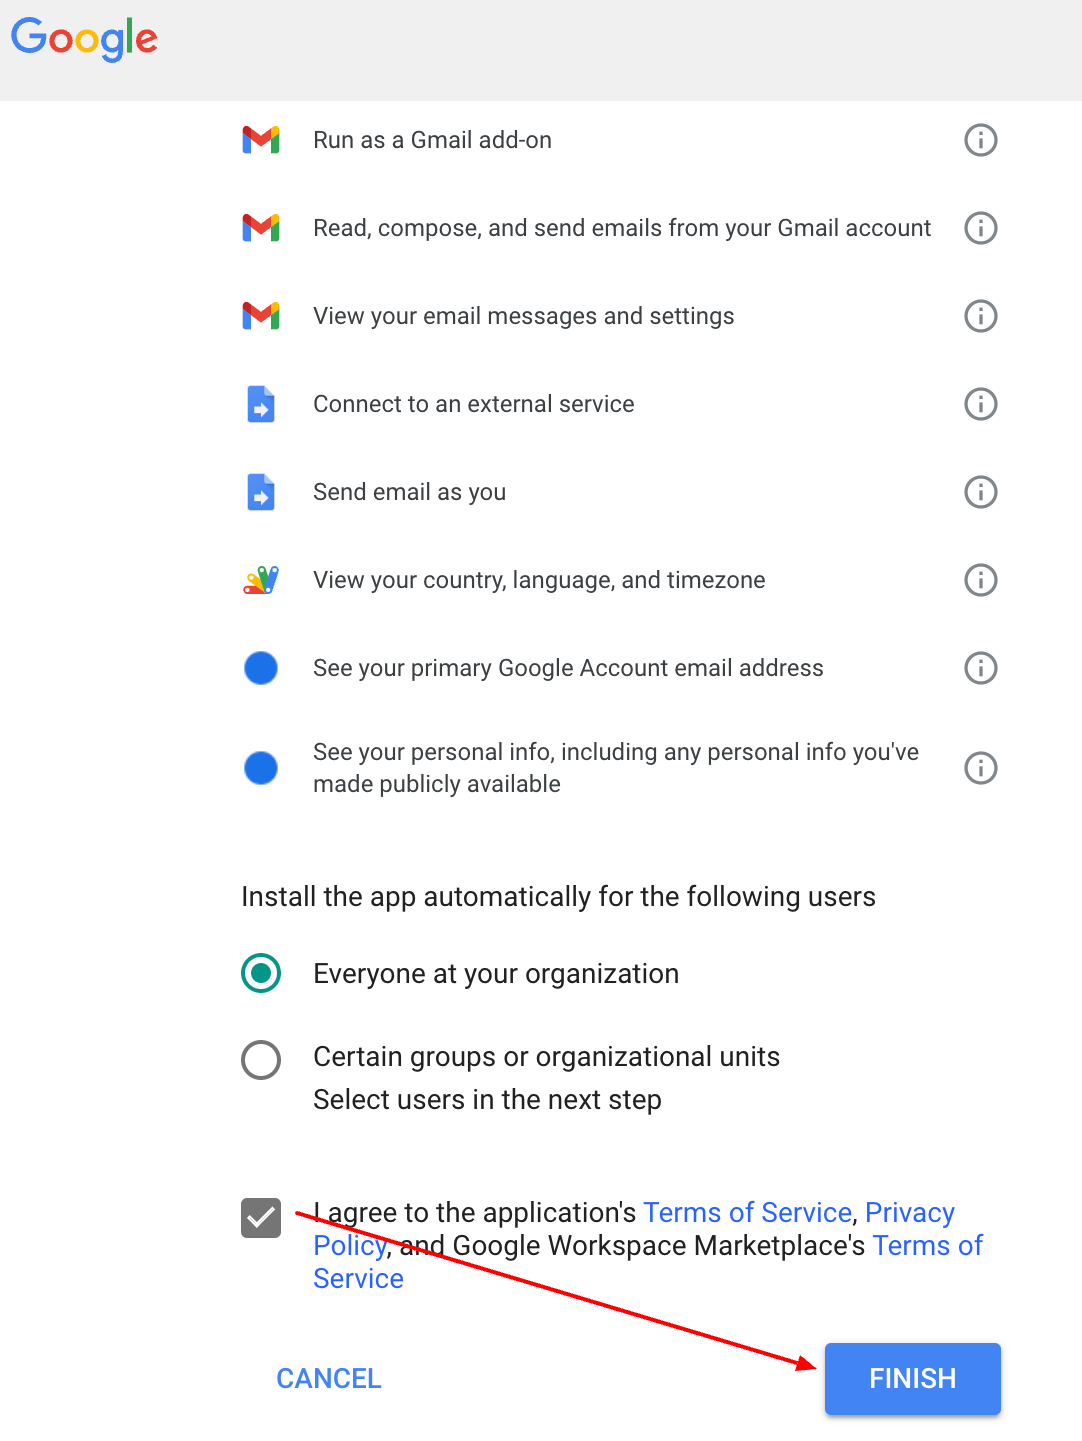Screen dimensions: 1082x1441
Task: Open info for Run as Gmail add-on
Action: coord(980,140)
